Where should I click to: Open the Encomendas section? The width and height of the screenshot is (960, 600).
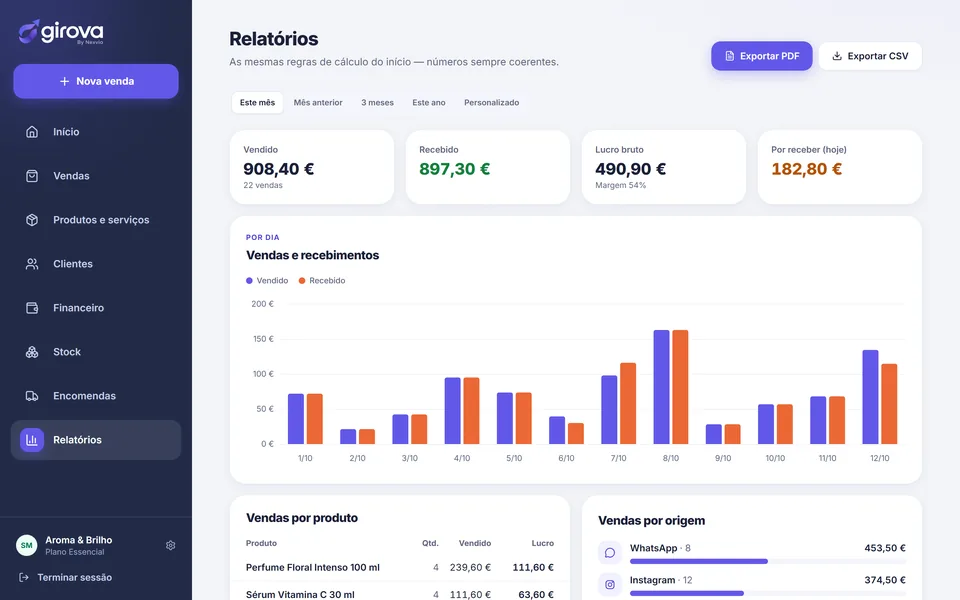point(96,396)
